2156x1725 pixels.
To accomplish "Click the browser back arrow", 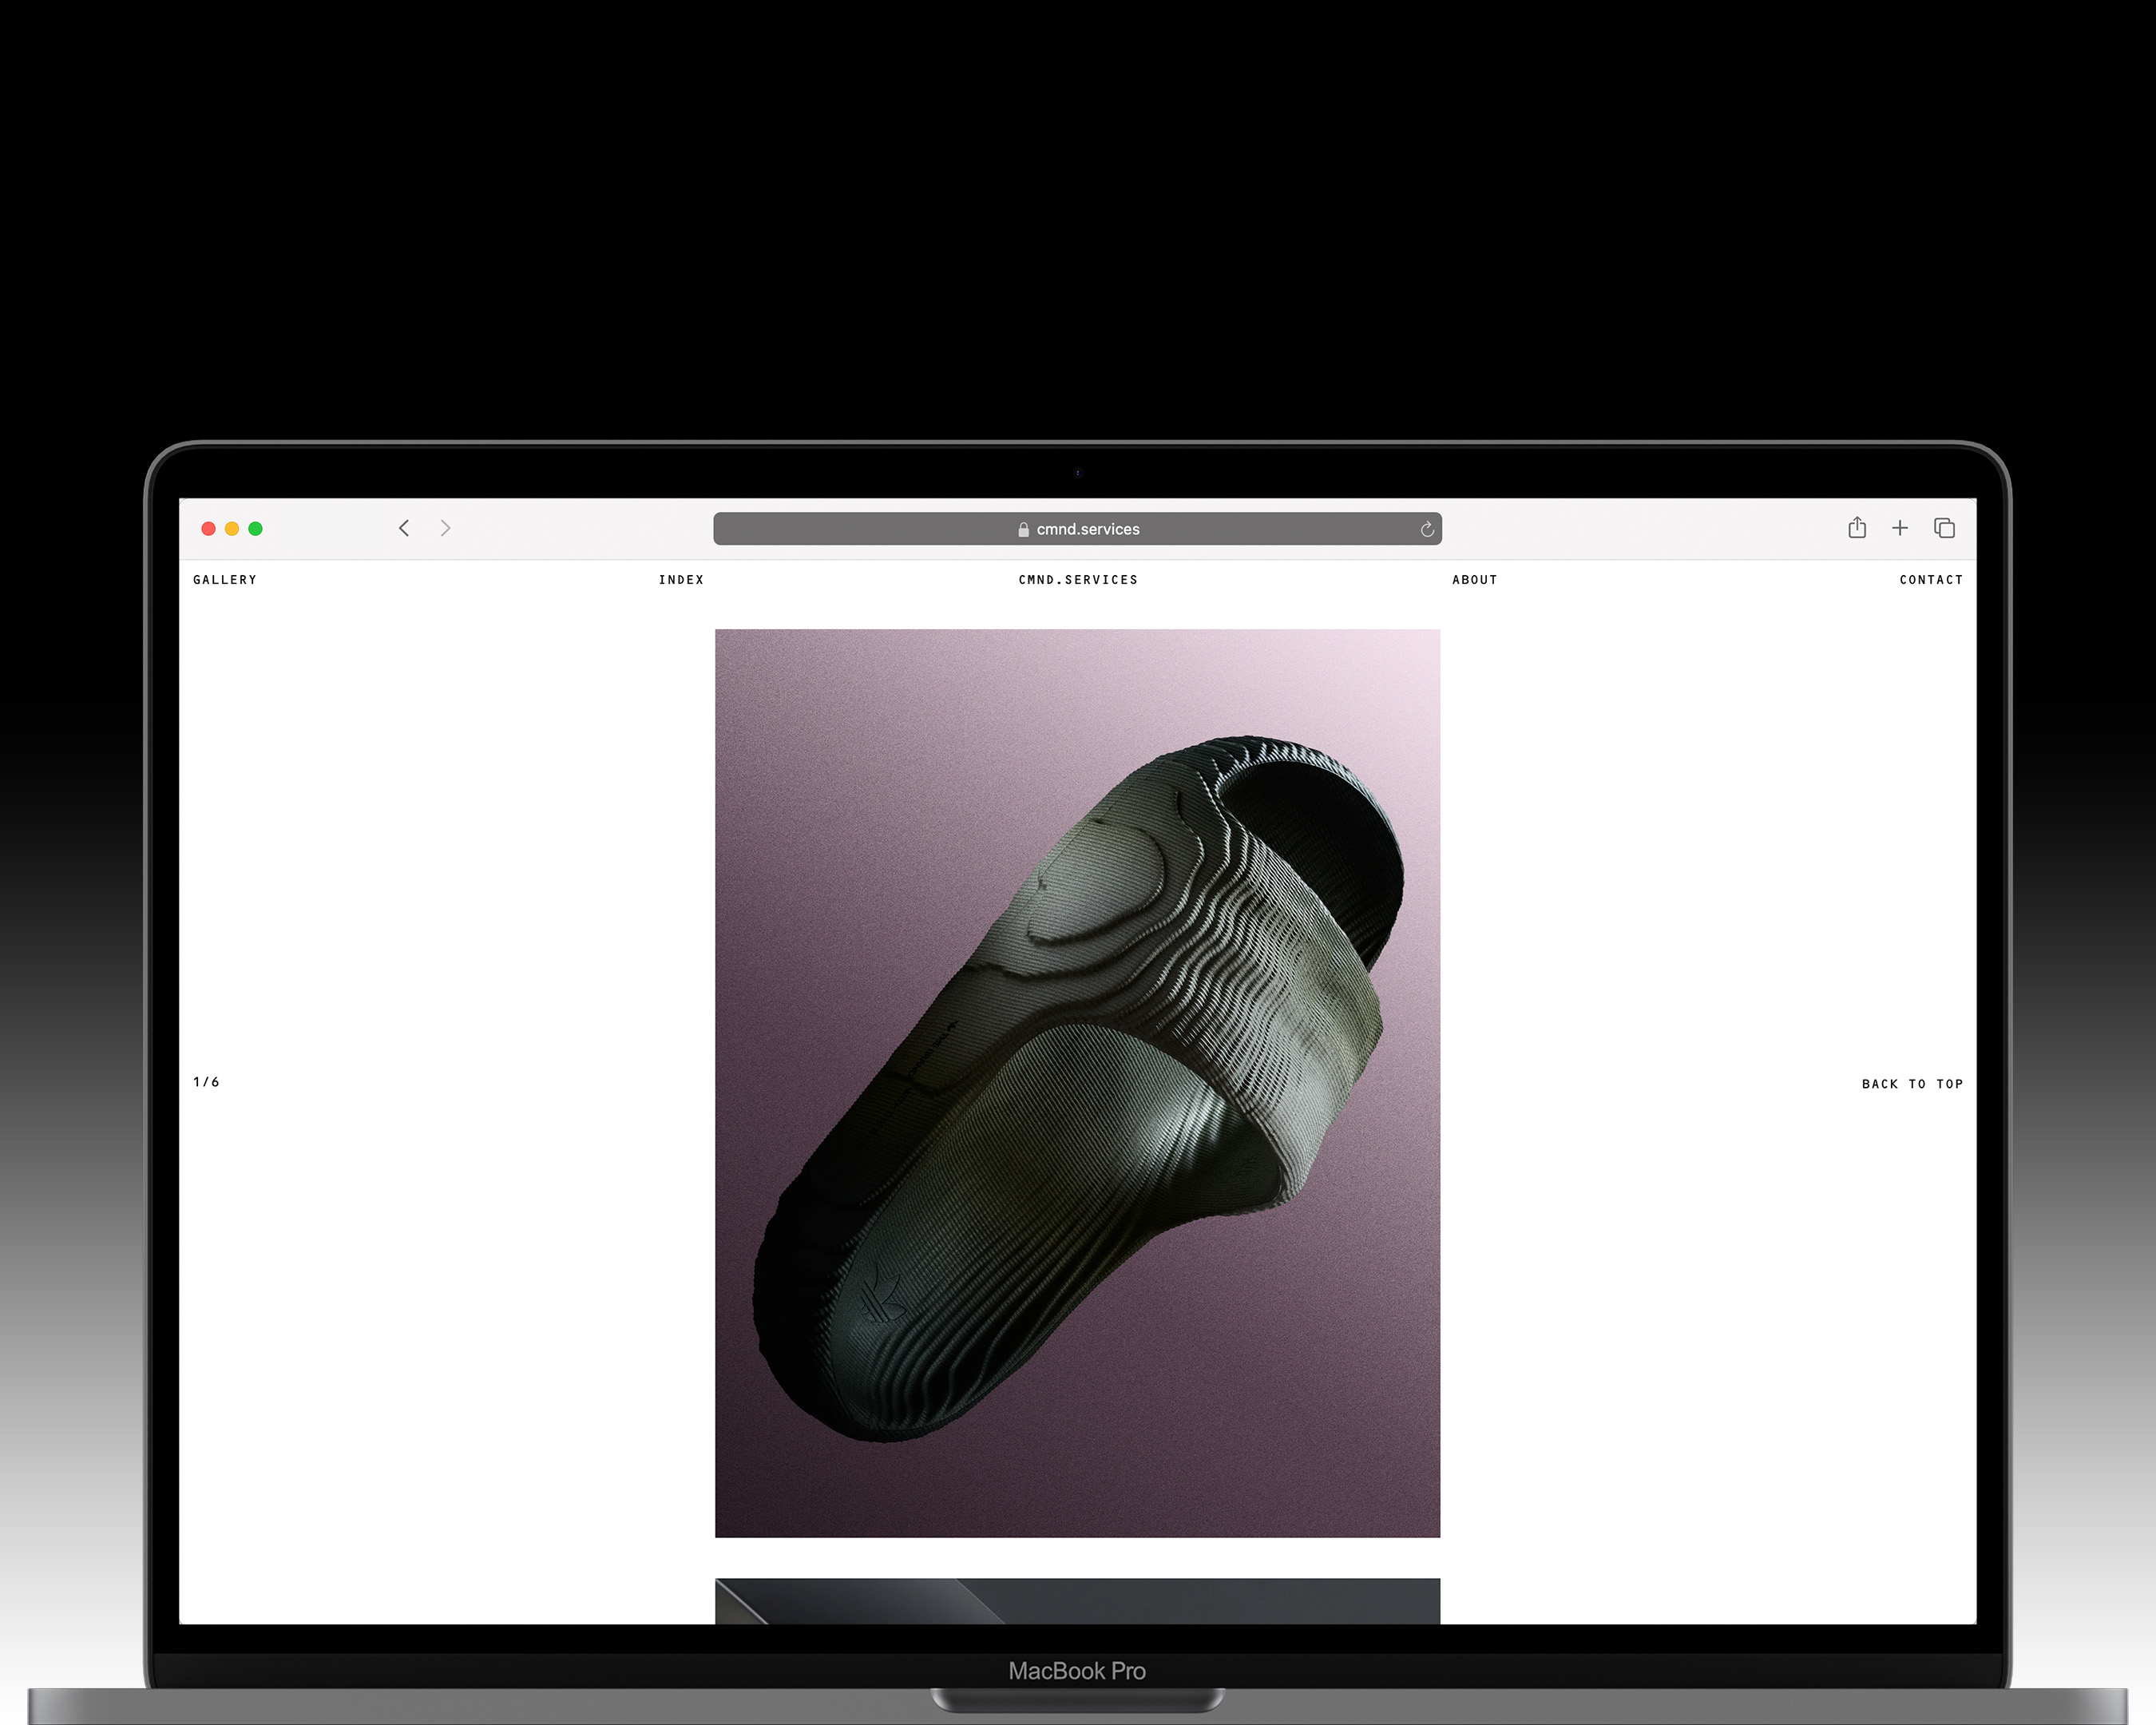I will click(404, 528).
